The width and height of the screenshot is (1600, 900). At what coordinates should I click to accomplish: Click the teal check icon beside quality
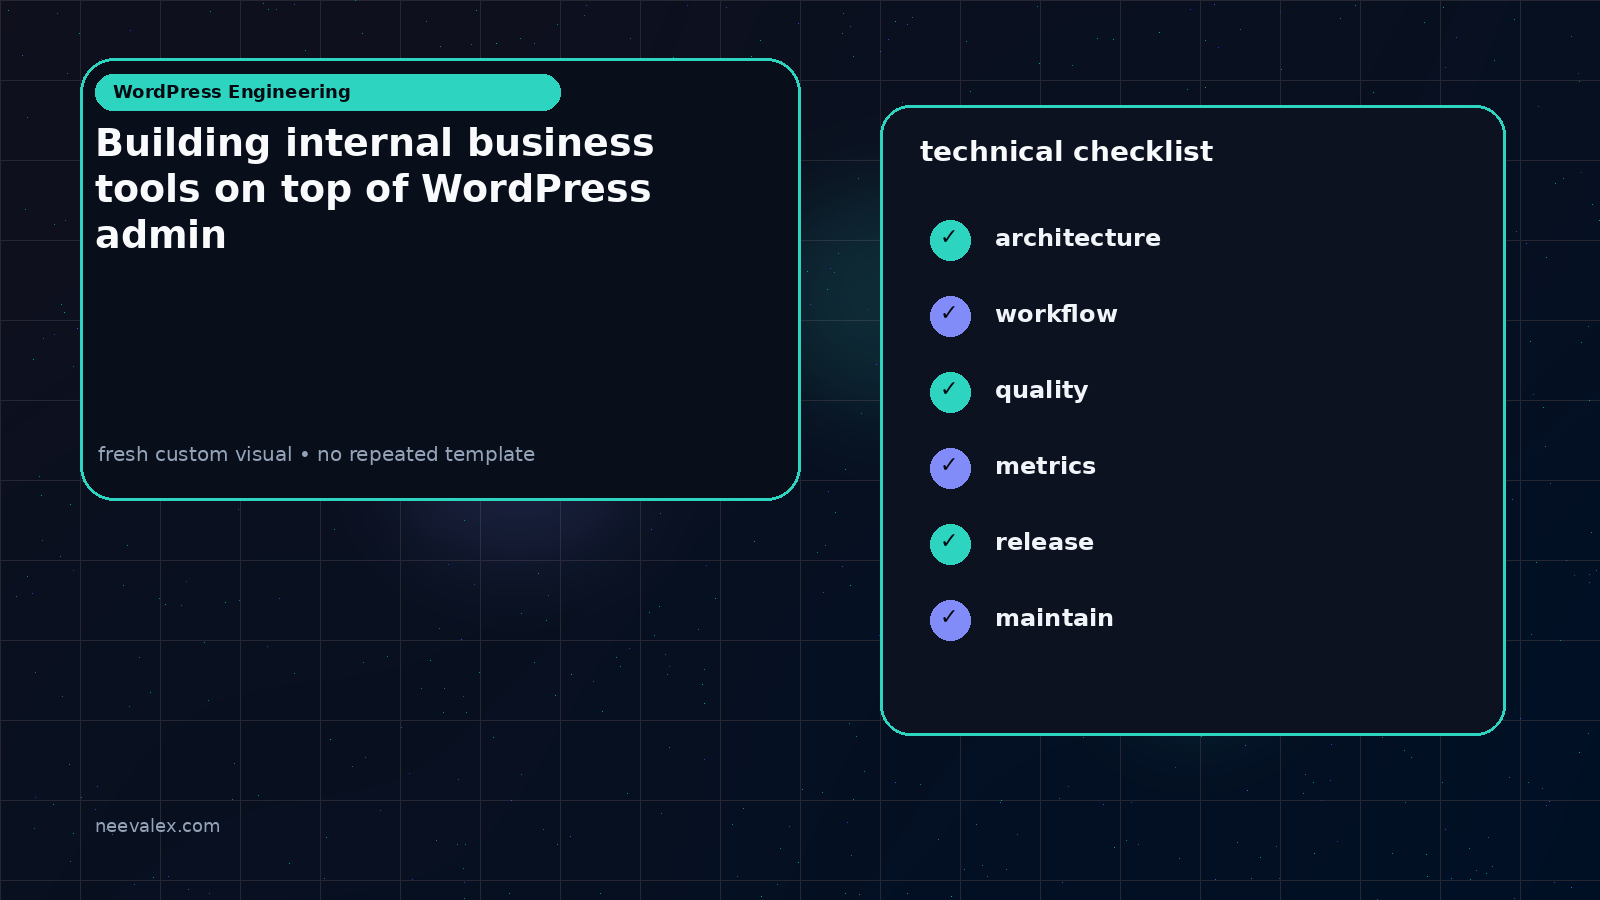click(950, 392)
